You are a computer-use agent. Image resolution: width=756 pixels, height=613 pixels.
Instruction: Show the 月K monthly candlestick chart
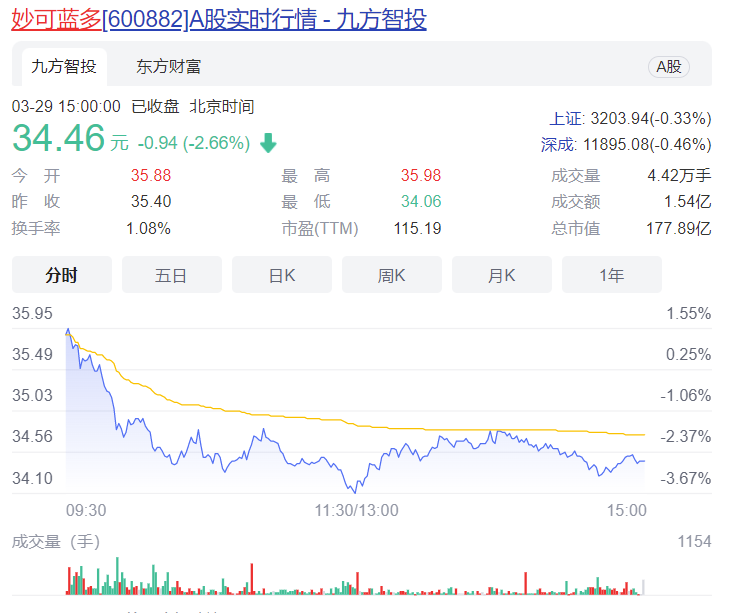501,275
